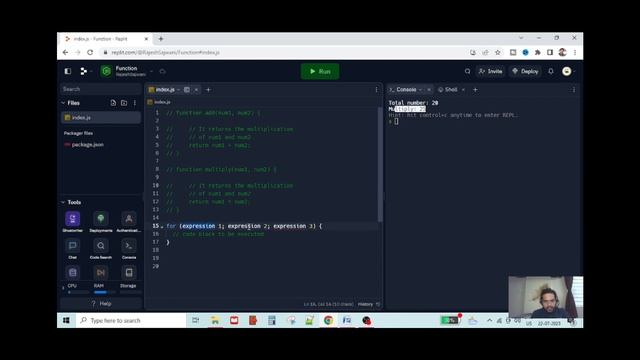Open the Chat tool
This screenshot has height=360, width=640.
click(73, 246)
